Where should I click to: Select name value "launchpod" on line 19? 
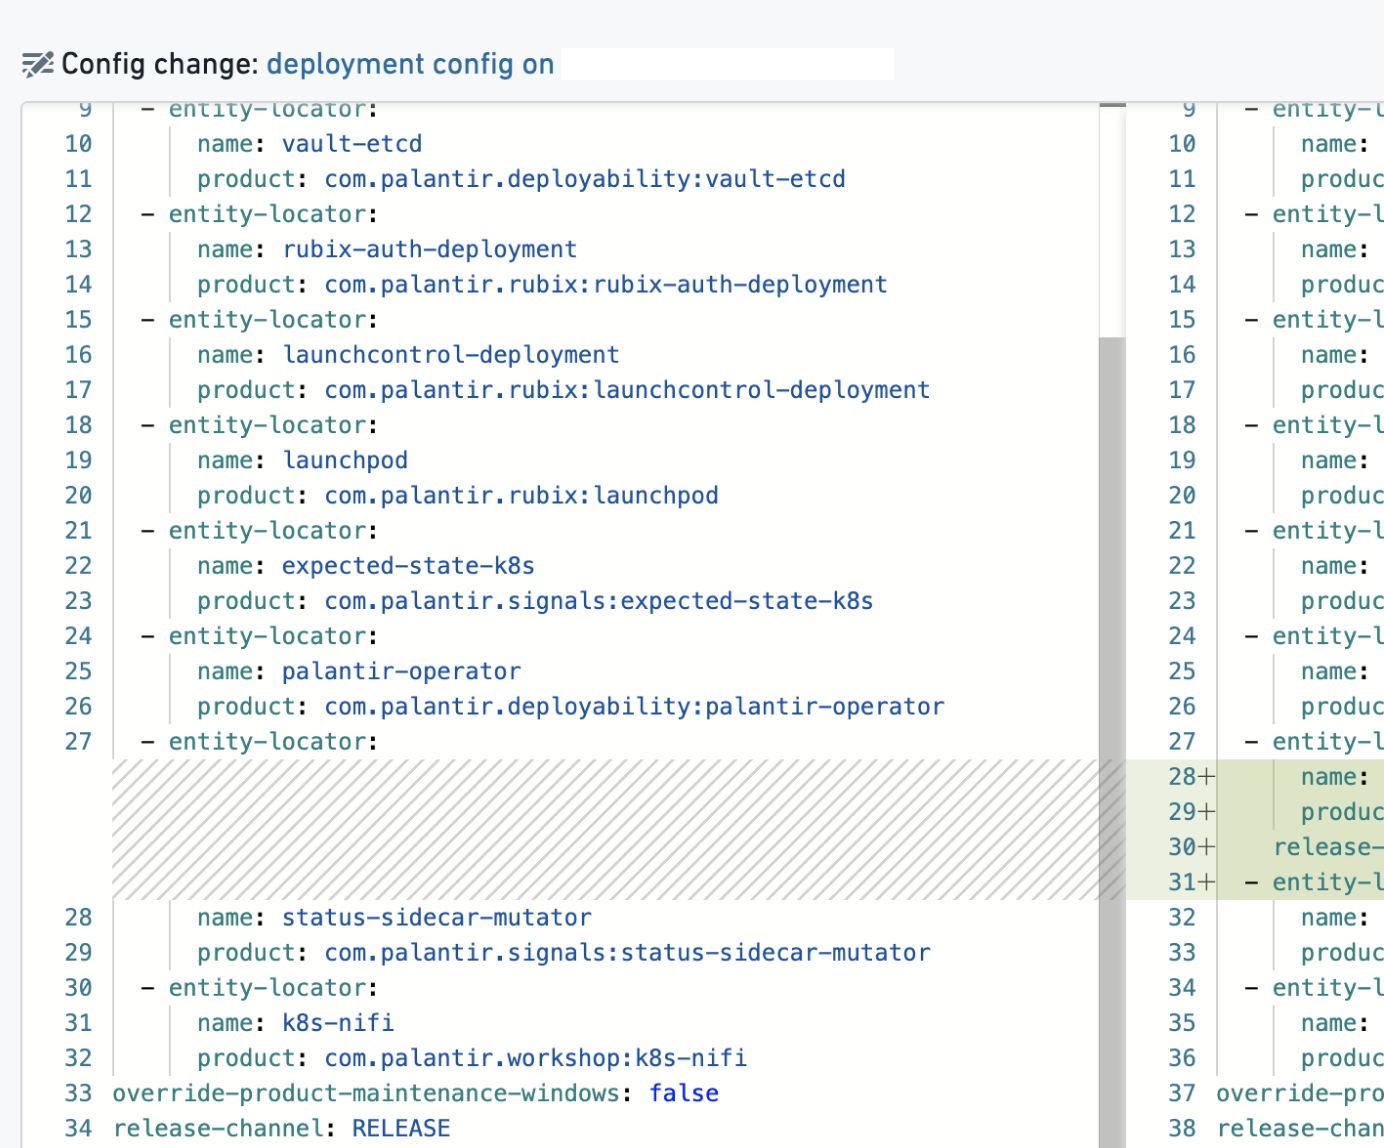pos(345,460)
